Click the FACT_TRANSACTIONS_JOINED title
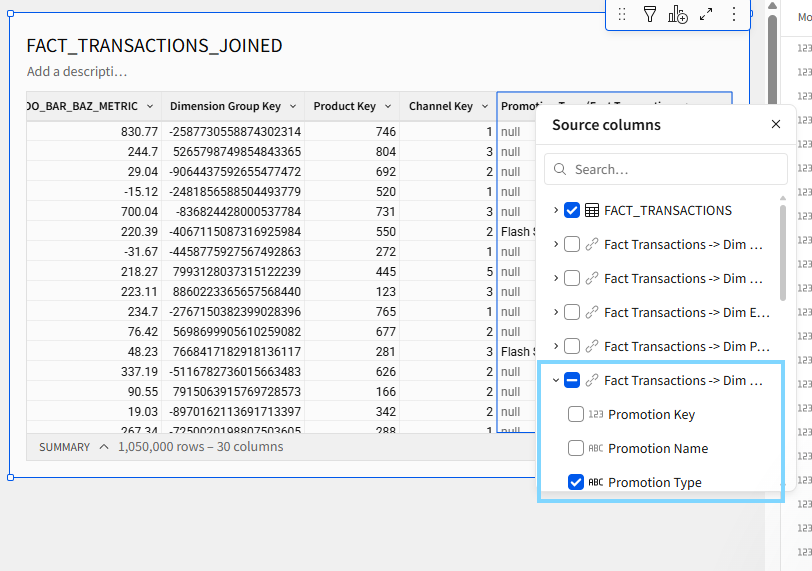This screenshot has width=812, height=571. (154, 46)
